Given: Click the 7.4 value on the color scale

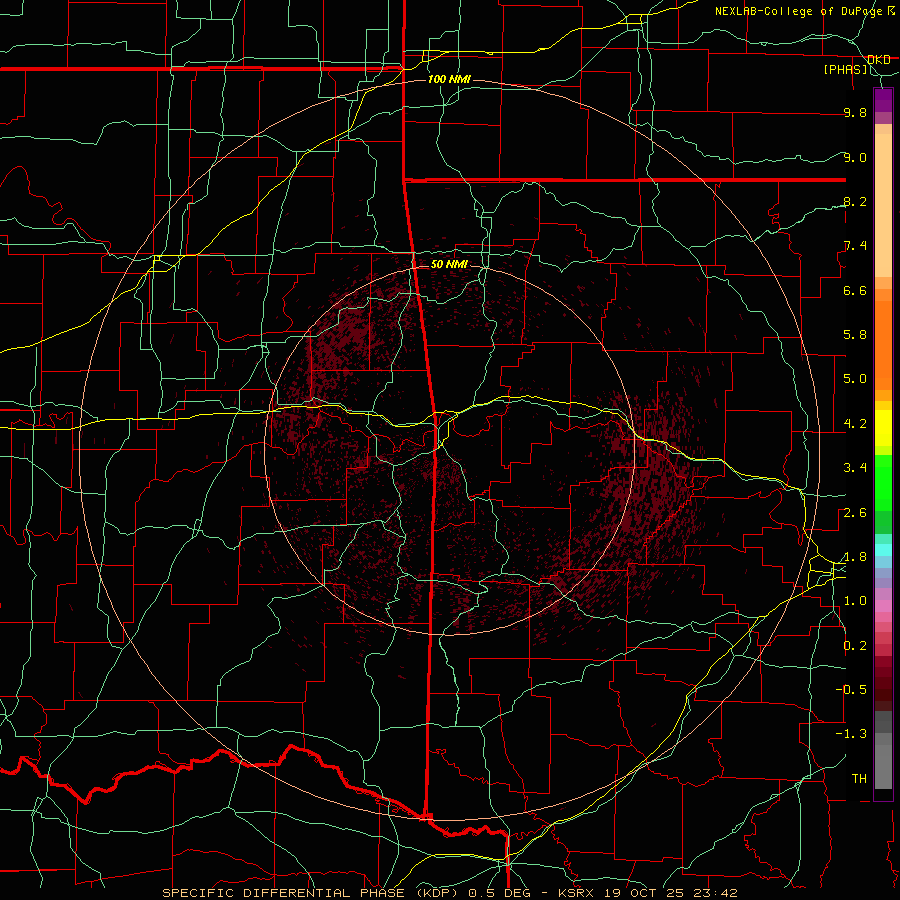Looking at the screenshot, I should [x=855, y=246].
